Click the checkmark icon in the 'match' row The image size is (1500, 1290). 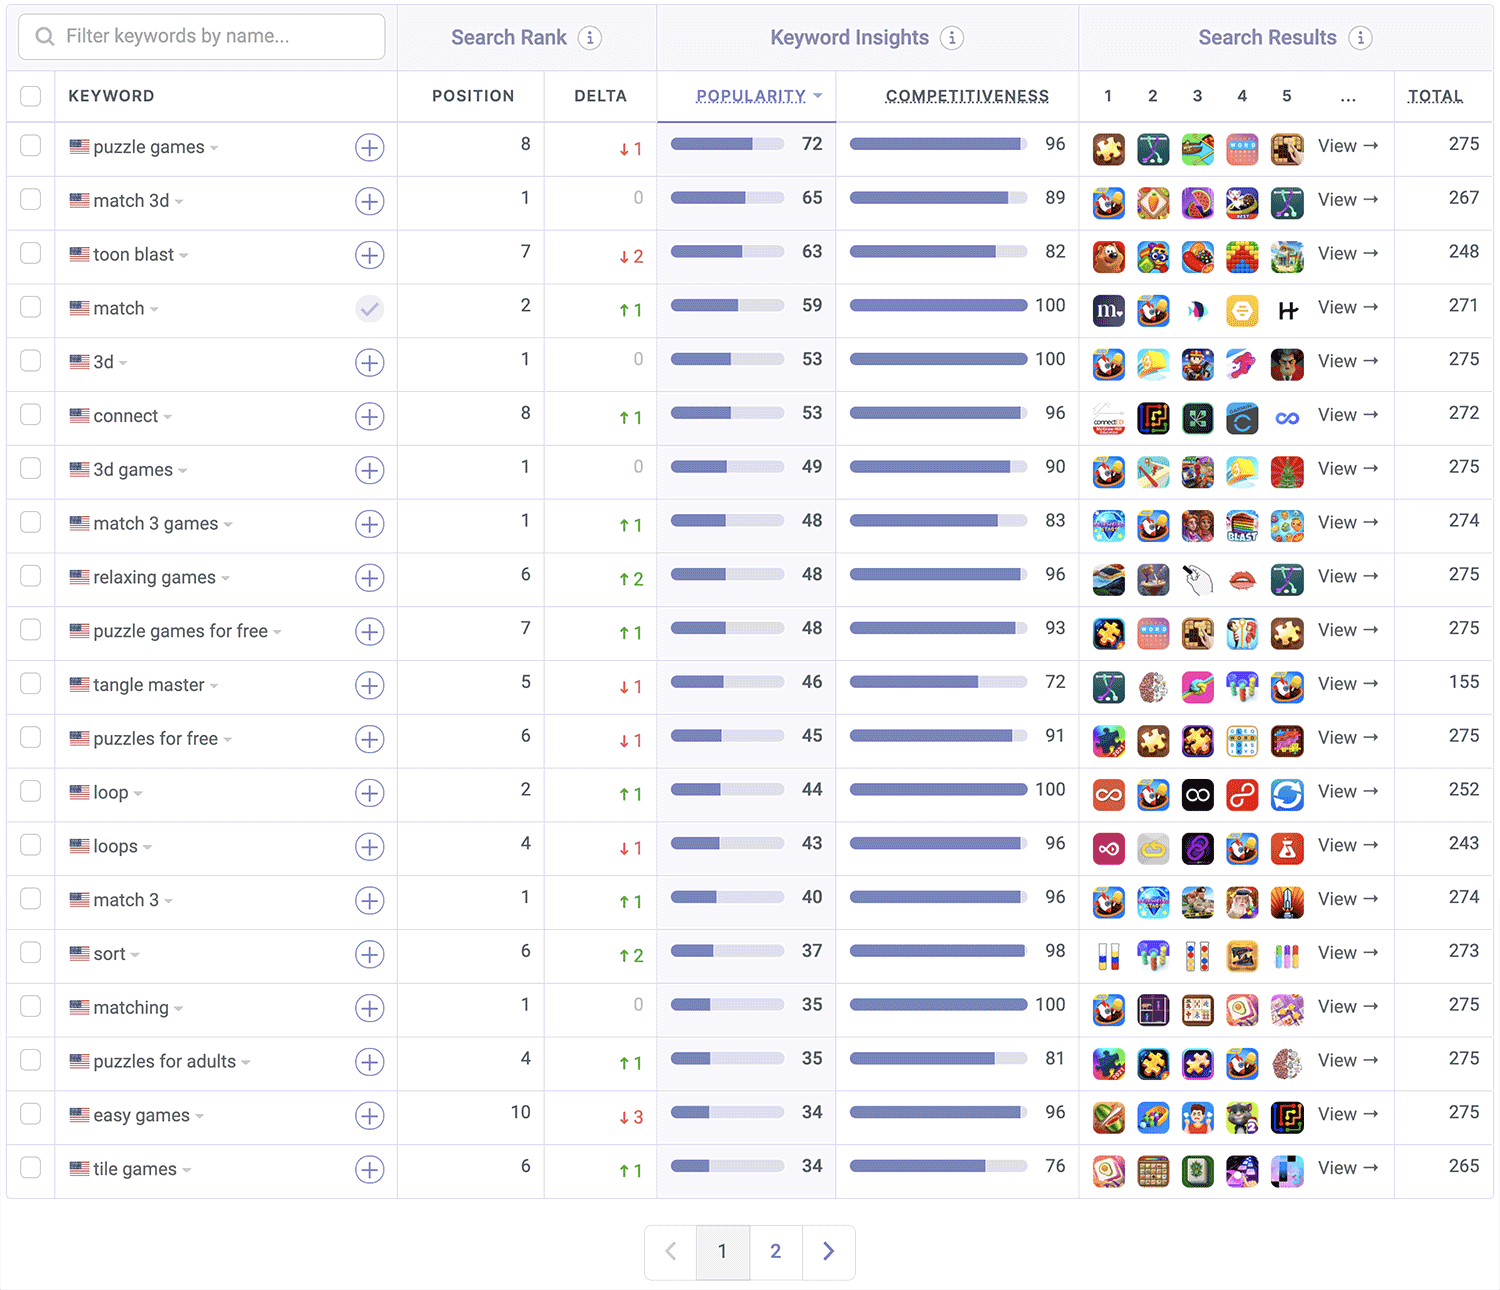370,309
